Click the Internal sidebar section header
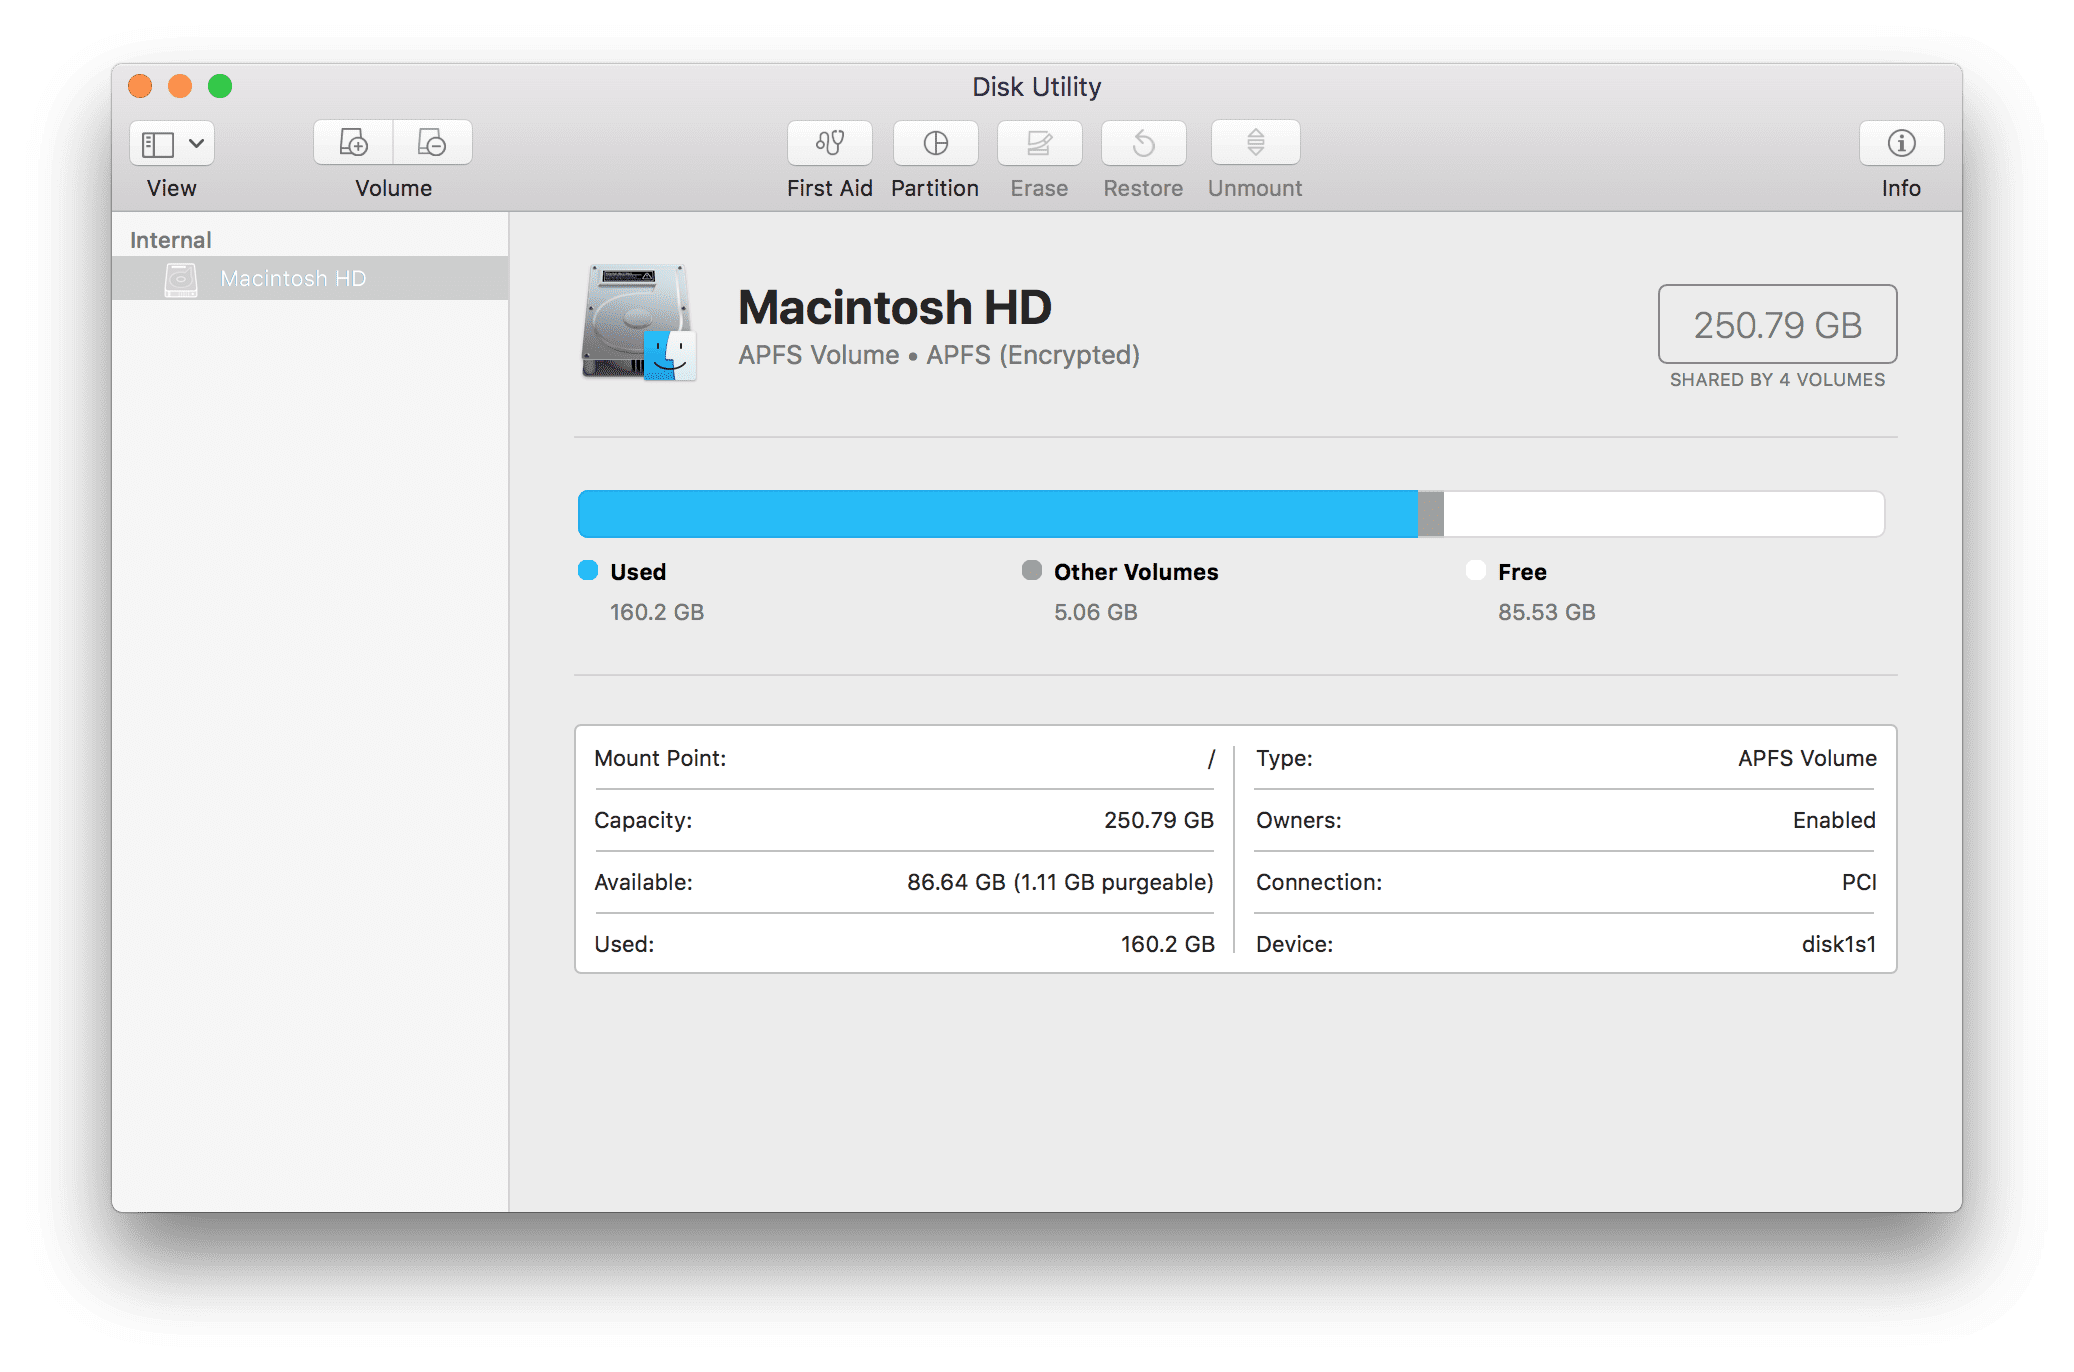Image resolution: width=2074 pixels, height=1372 pixels. [171, 240]
